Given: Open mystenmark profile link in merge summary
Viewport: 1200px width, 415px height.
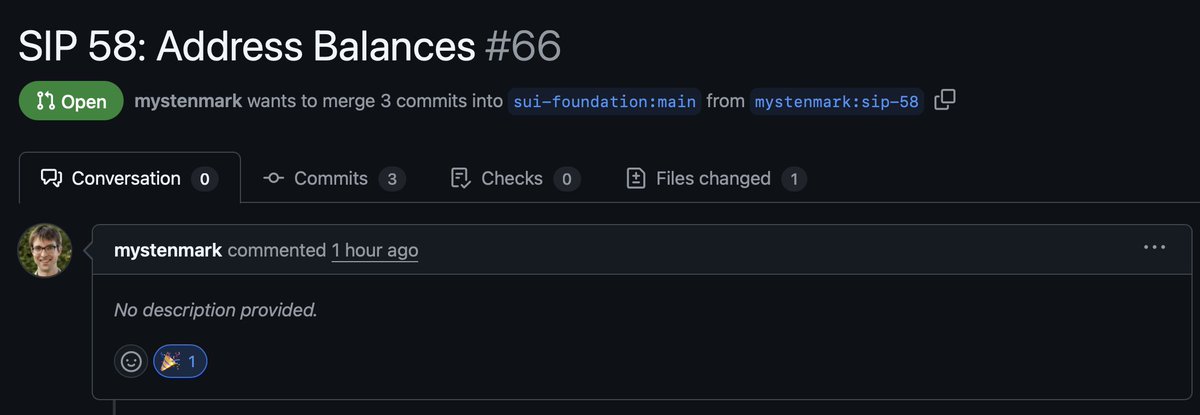Looking at the screenshot, I should point(188,101).
